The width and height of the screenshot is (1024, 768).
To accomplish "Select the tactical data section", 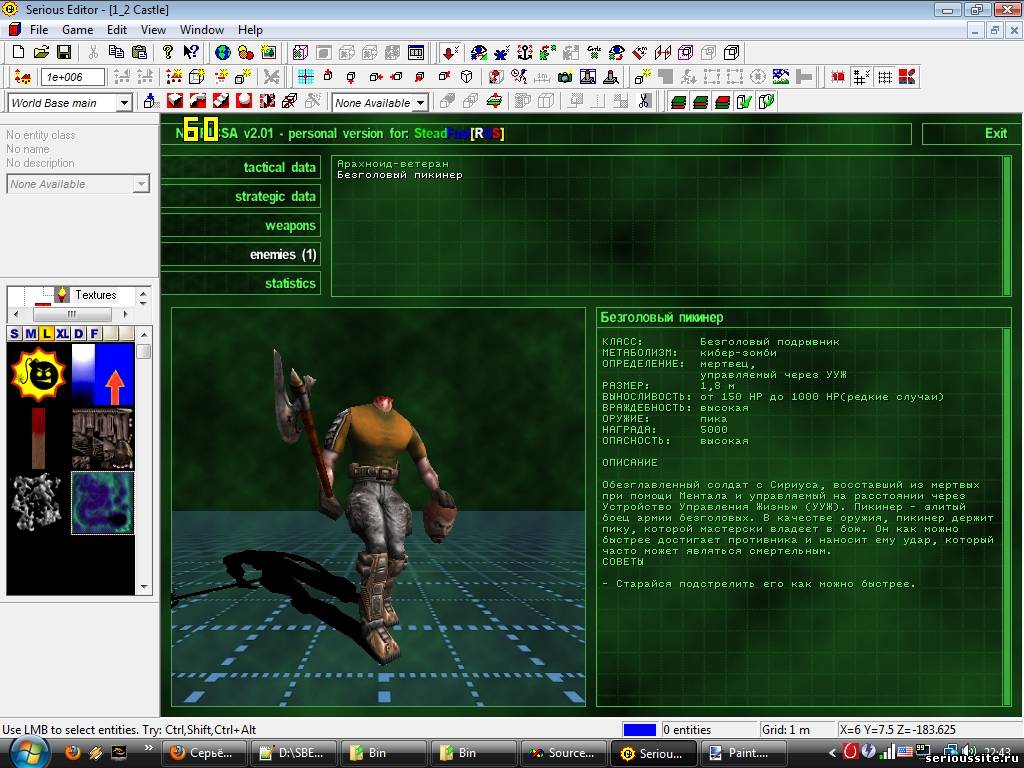I will point(241,167).
